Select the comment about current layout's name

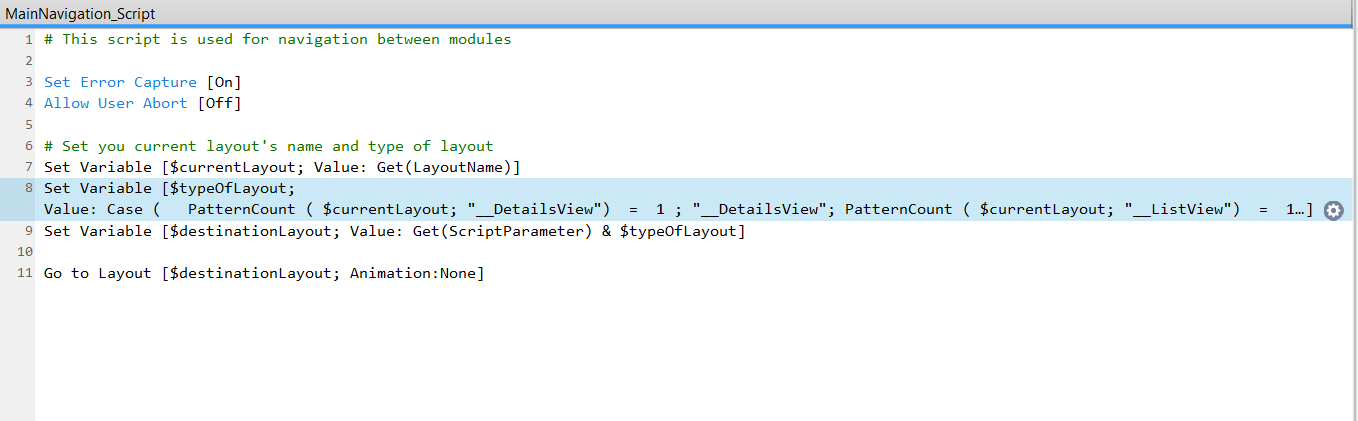(x=268, y=146)
